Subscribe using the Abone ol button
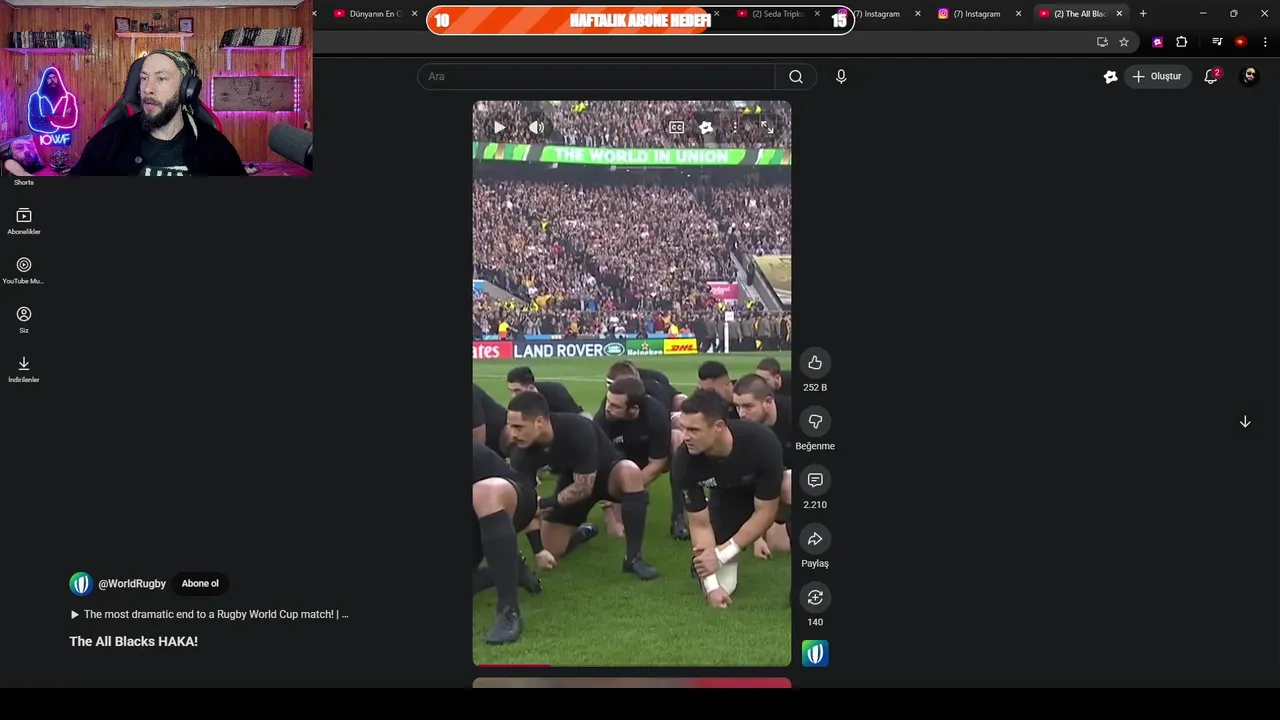The width and height of the screenshot is (1280, 720). (x=200, y=584)
